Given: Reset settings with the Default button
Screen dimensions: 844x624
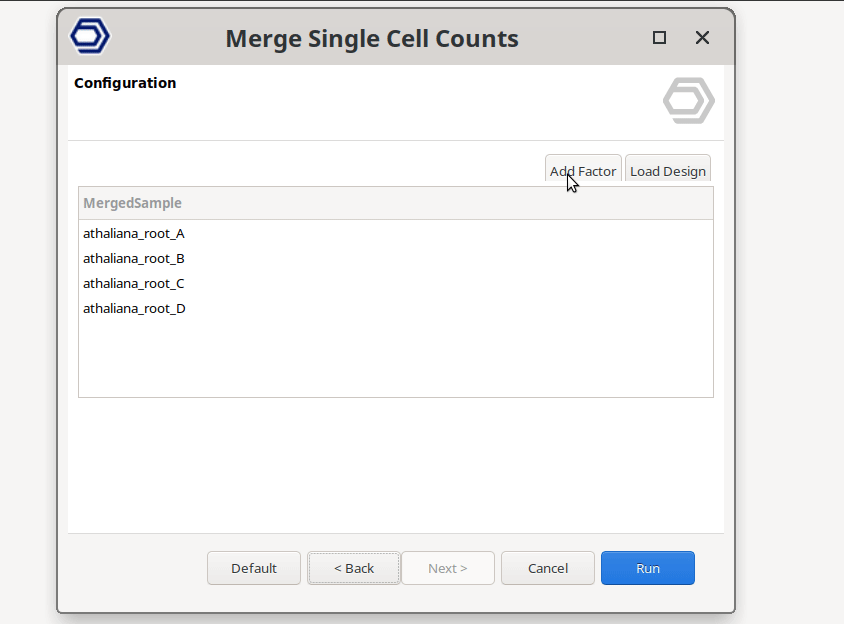Looking at the screenshot, I should 254,568.
